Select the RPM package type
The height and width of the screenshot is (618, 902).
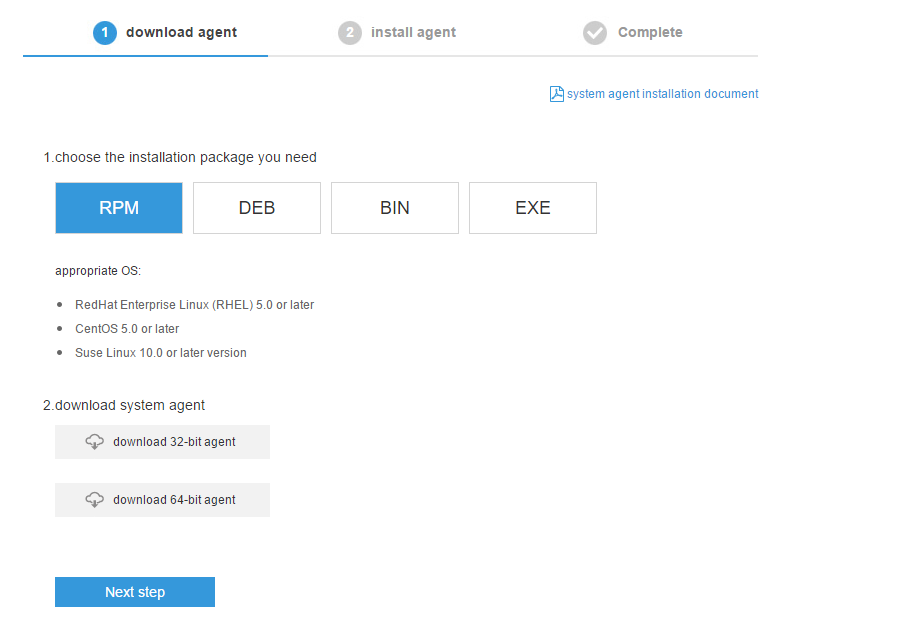(119, 208)
